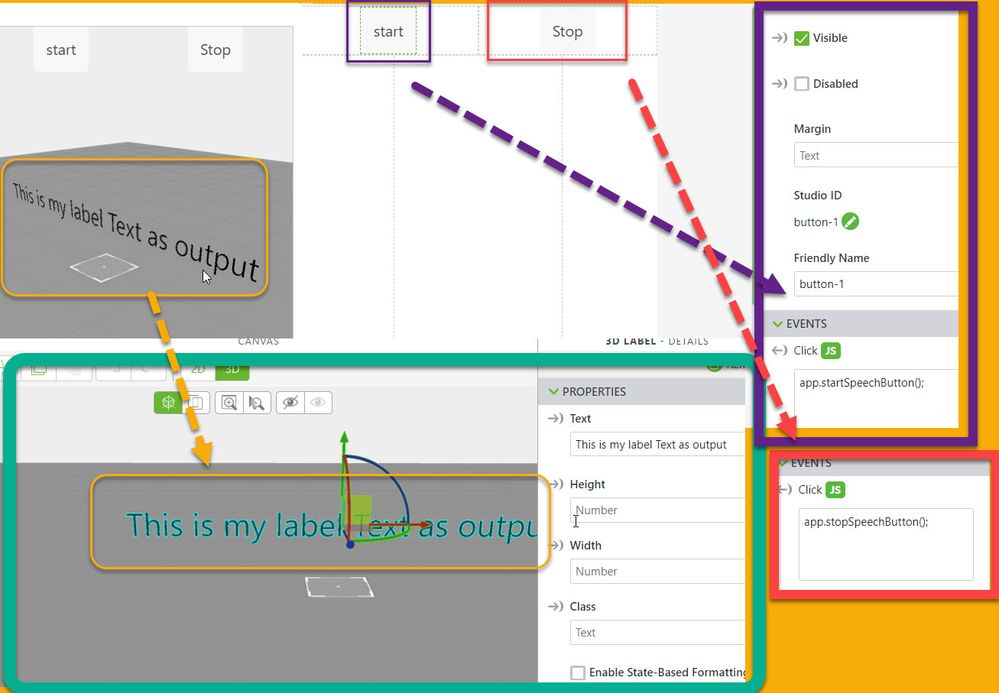The image size is (999, 693).
Task: Click black label text in preview scene
Action: pyautogui.click(x=135, y=232)
